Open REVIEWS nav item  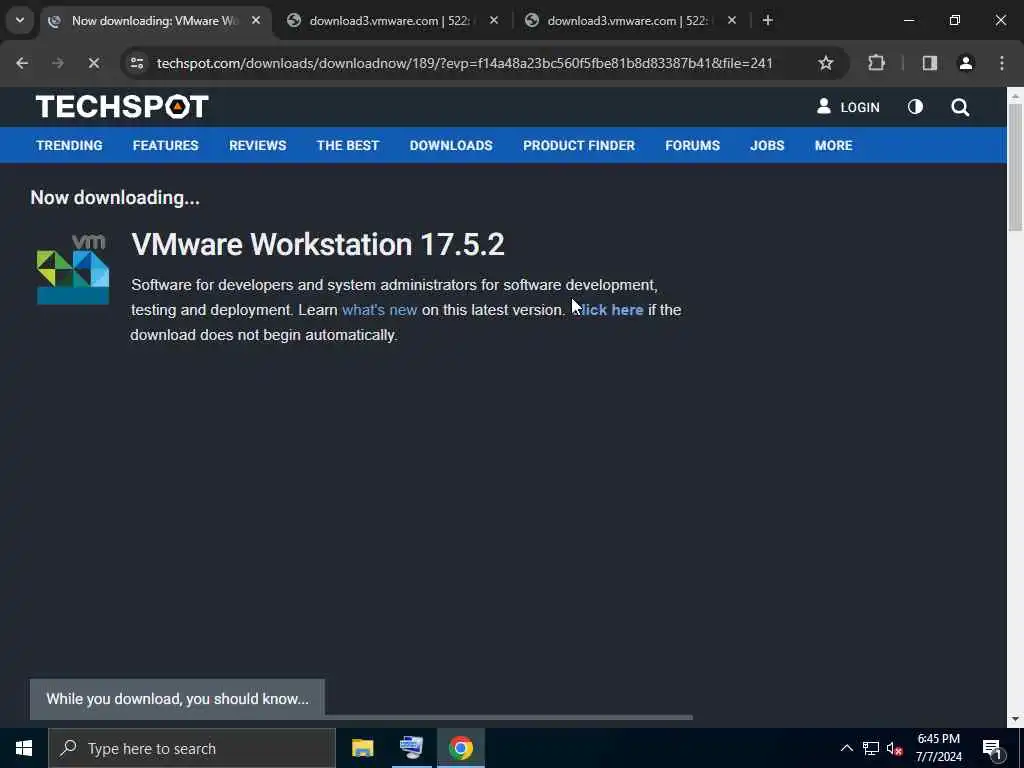pyautogui.click(x=258, y=146)
